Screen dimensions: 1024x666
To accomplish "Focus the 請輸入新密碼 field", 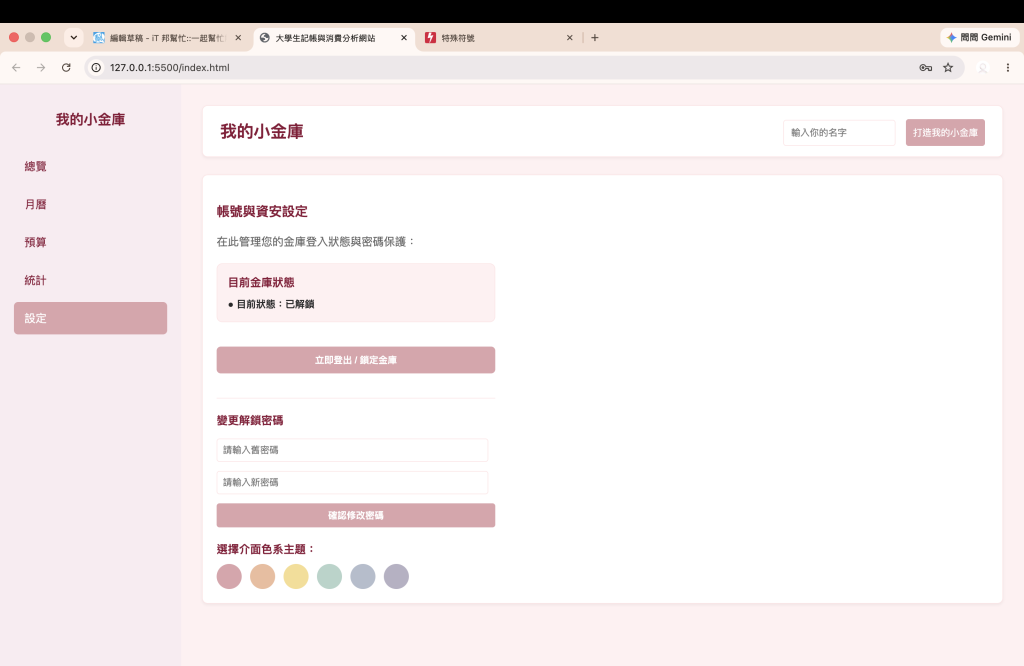I will (352, 483).
